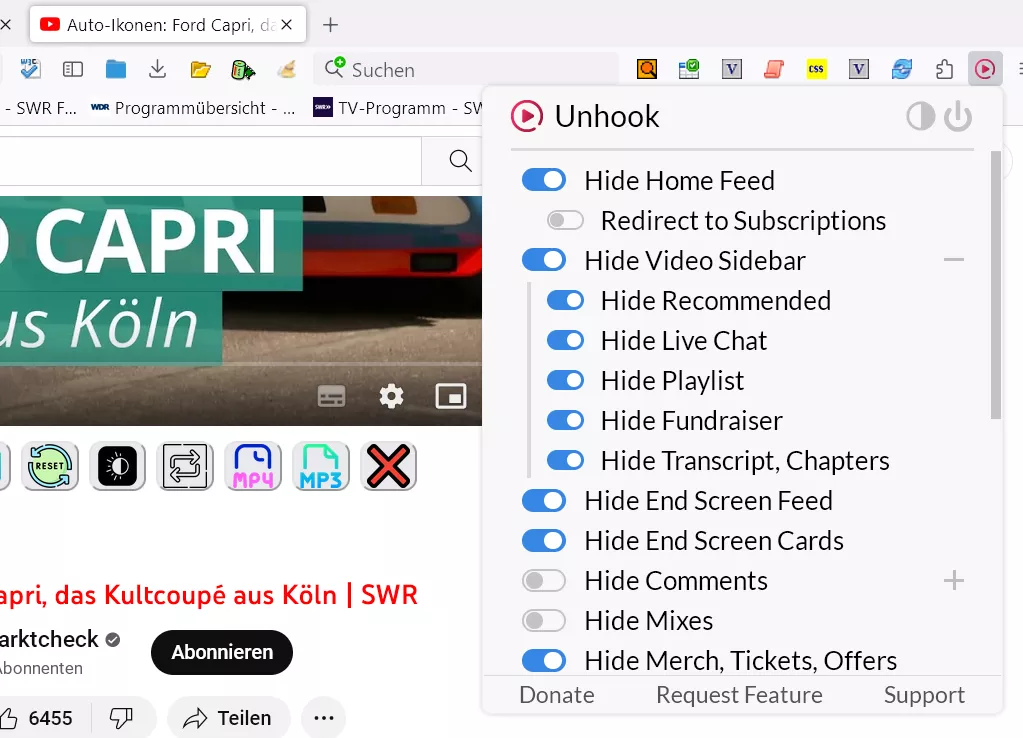Open the more actions three-dot button
1023x738 pixels.
[x=324, y=718]
